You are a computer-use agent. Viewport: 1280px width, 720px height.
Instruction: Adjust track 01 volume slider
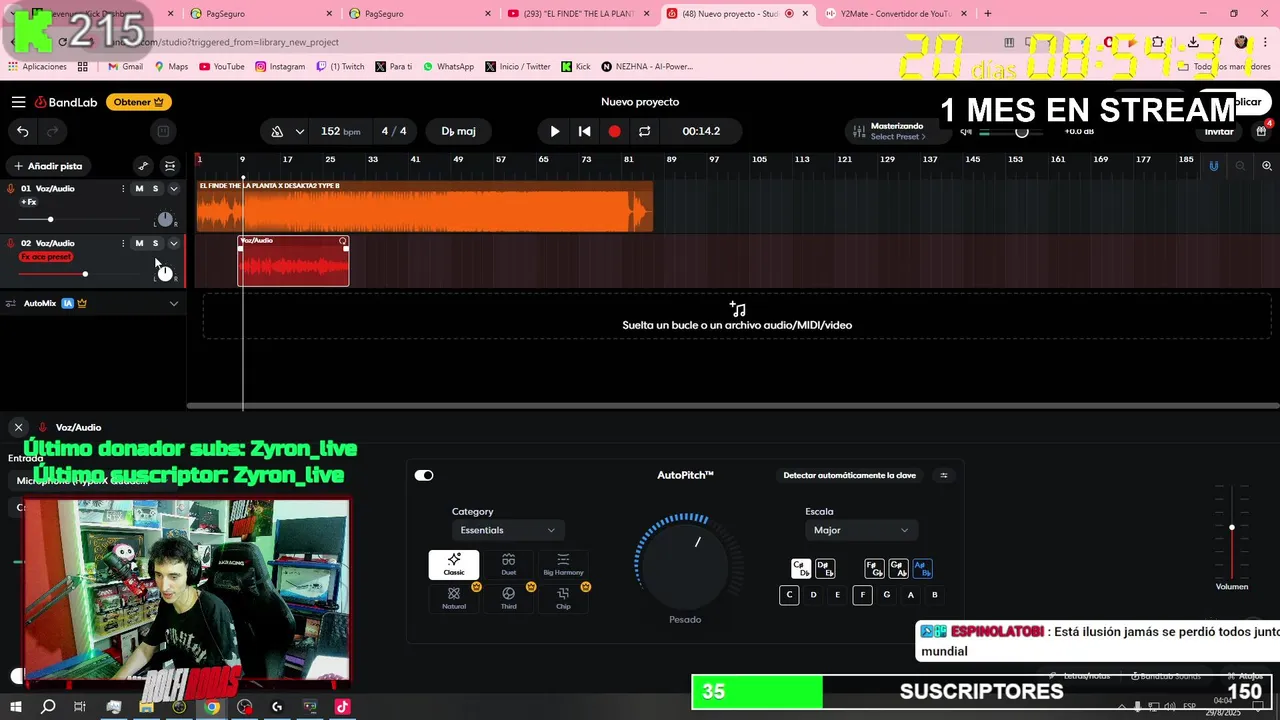tap(50, 219)
